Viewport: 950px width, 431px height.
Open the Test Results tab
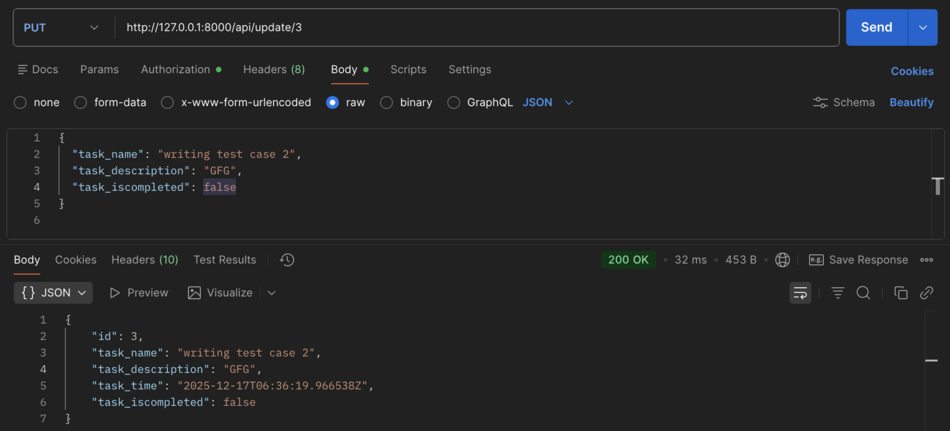pyautogui.click(x=225, y=260)
